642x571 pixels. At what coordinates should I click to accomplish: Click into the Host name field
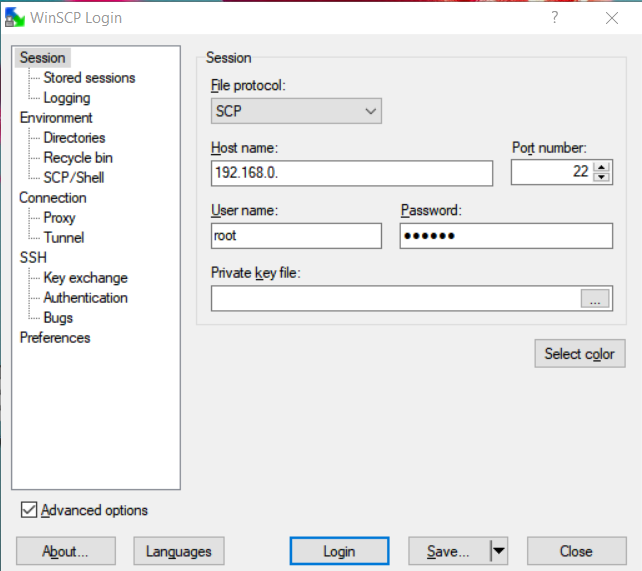click(x=352, y=173)
